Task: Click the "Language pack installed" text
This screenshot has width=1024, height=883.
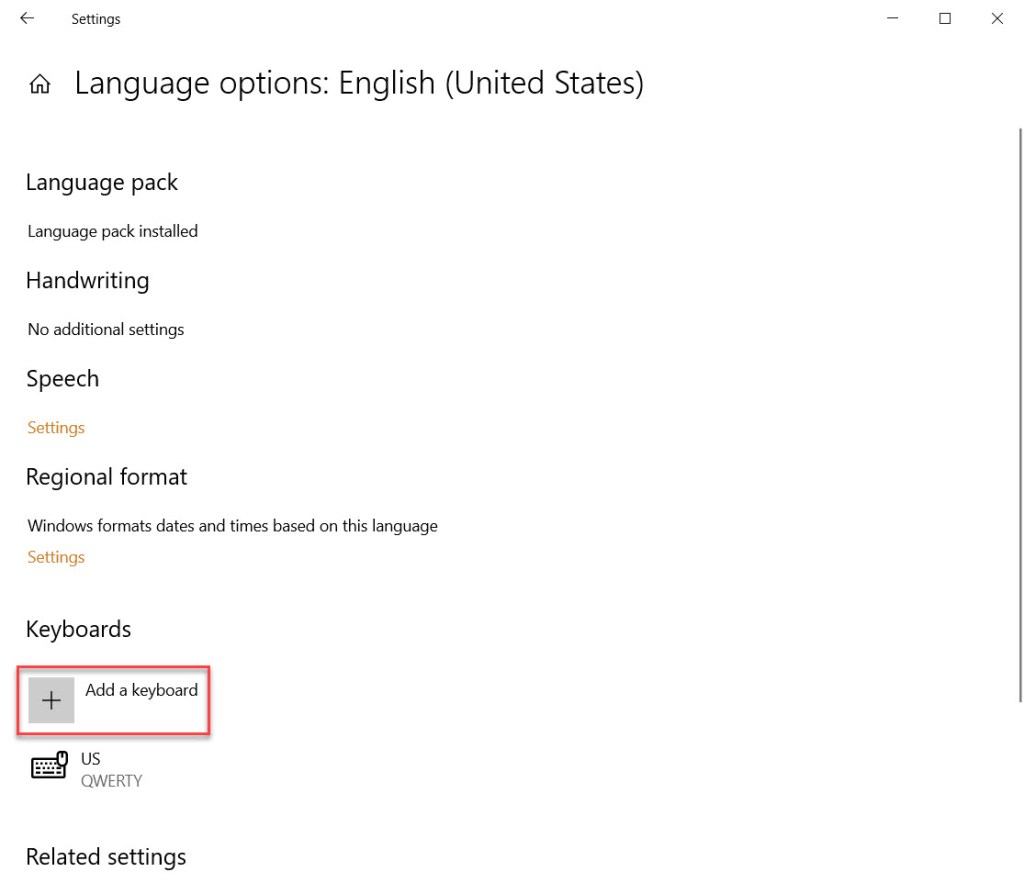Action: [x=113, y=231]
